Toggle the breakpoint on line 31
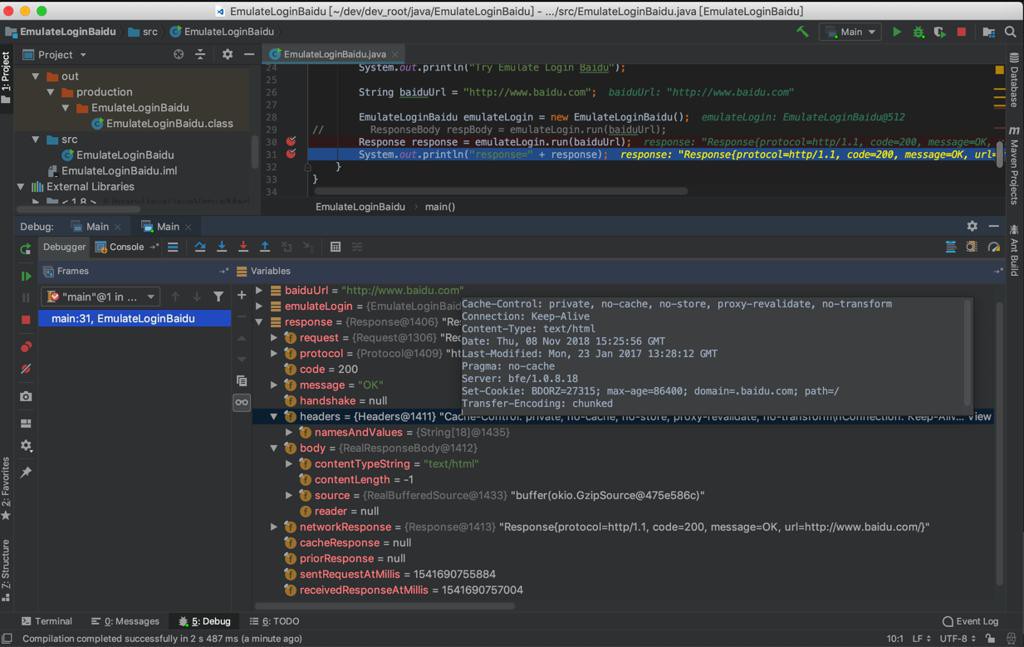The width and height of the screenshot is (1024, 647). pyautogui.click(x=291, y=154)
